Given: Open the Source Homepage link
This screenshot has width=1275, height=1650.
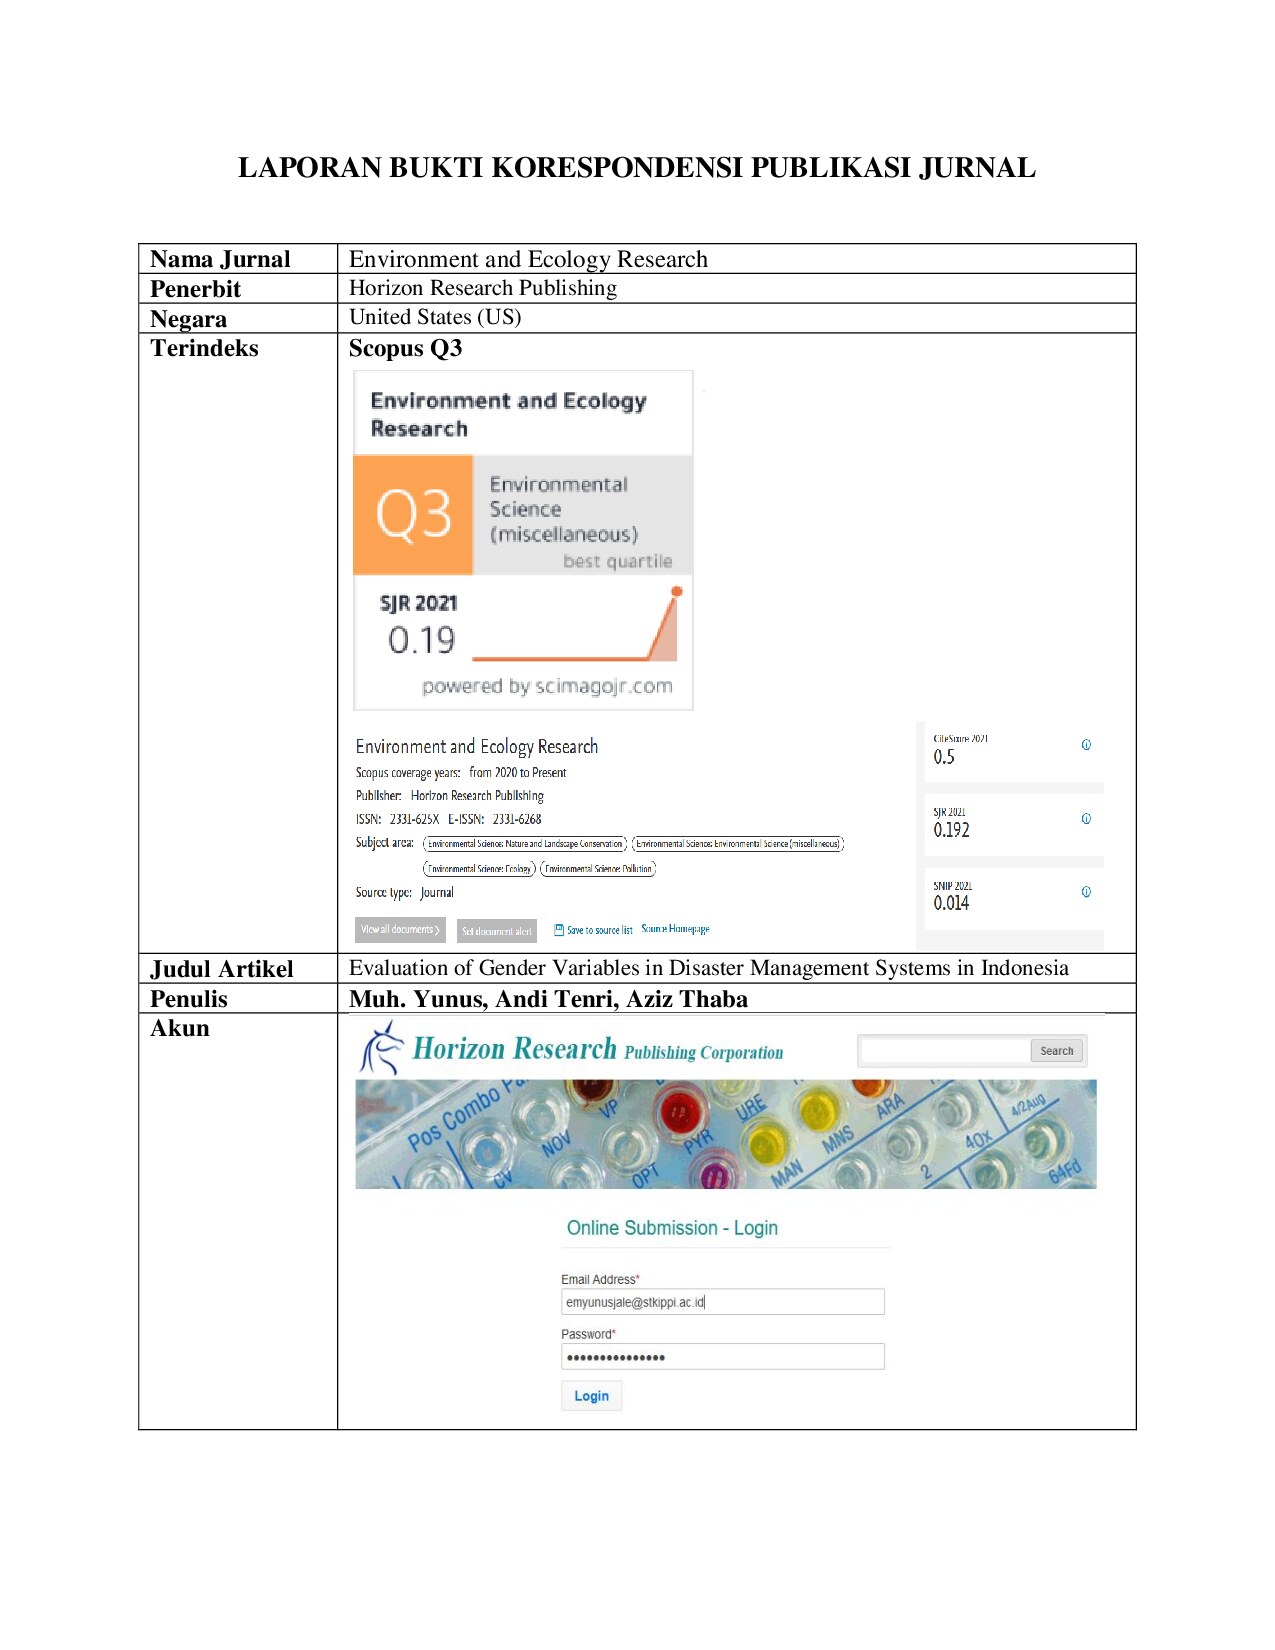Looking at the screenshot, I should coord(675,929).
